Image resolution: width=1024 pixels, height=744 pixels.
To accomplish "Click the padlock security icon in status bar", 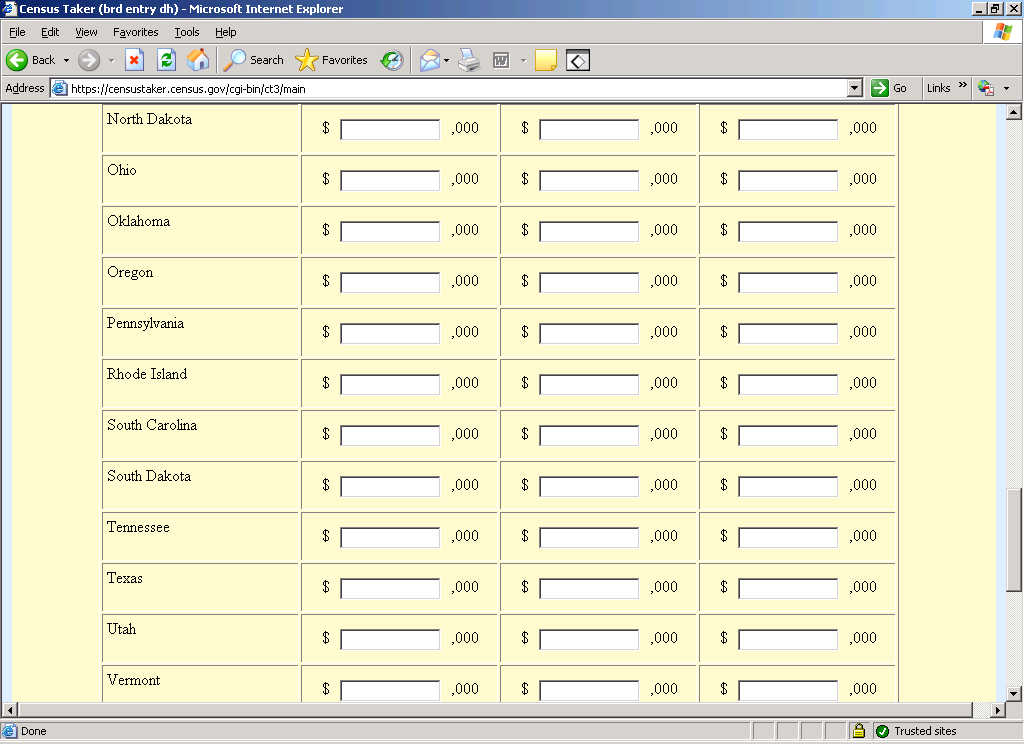I will (859, 730).
